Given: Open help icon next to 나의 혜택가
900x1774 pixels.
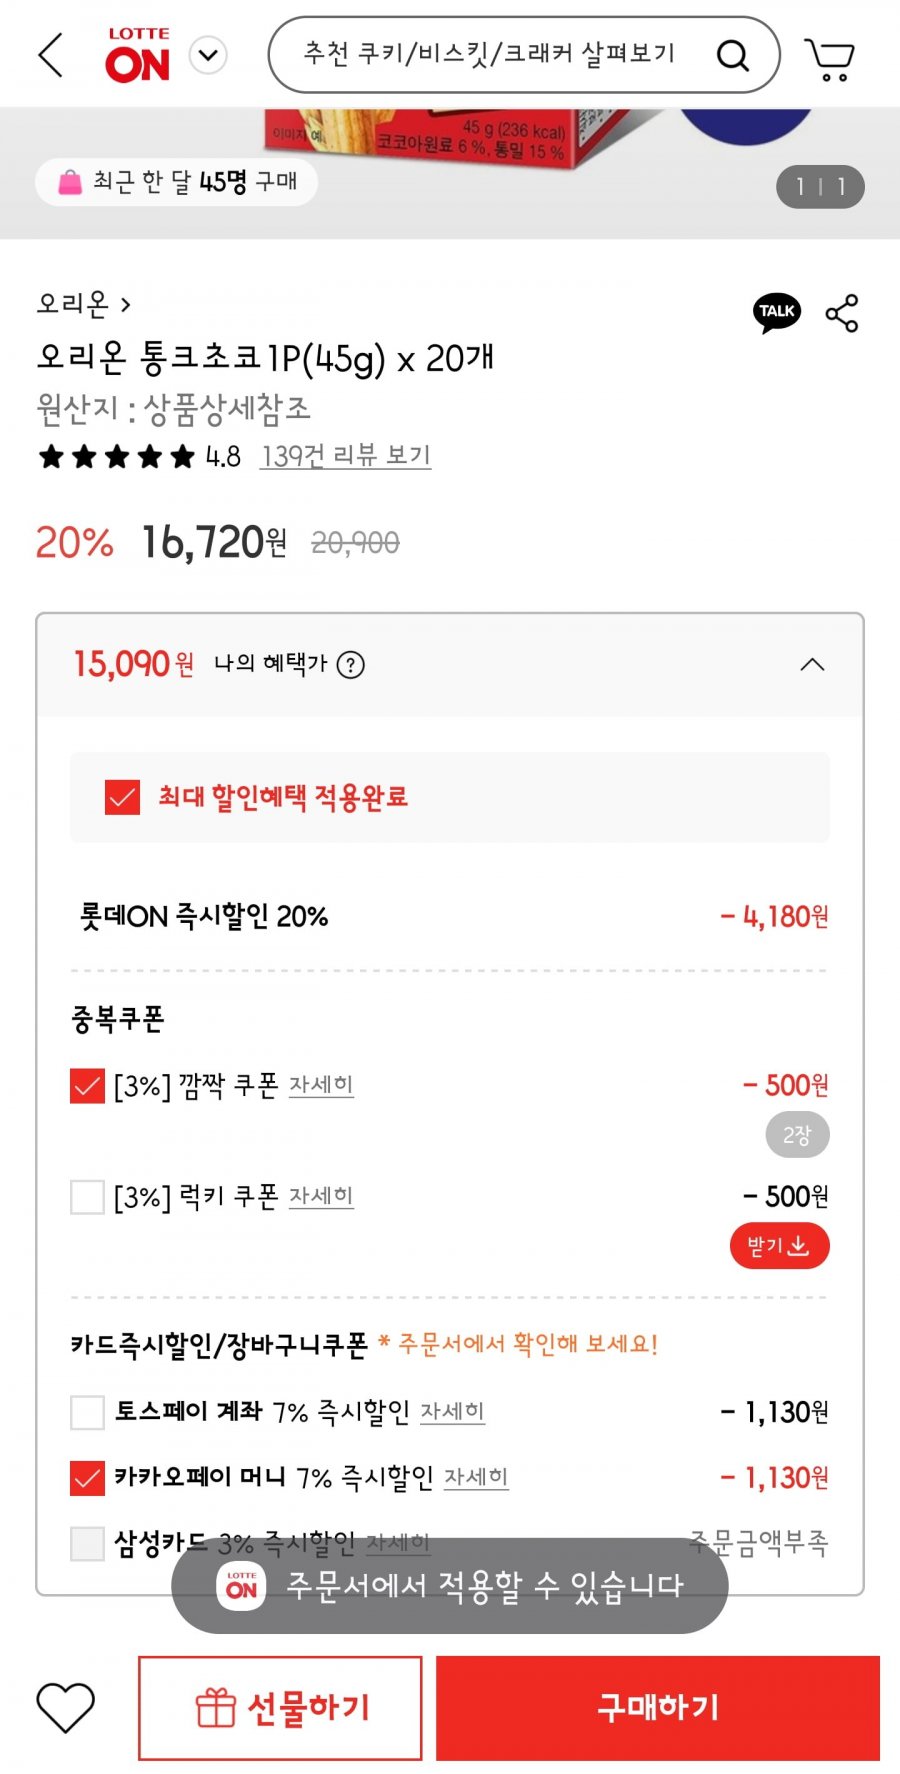Looking at the screenshot, I should coord(351,665).
